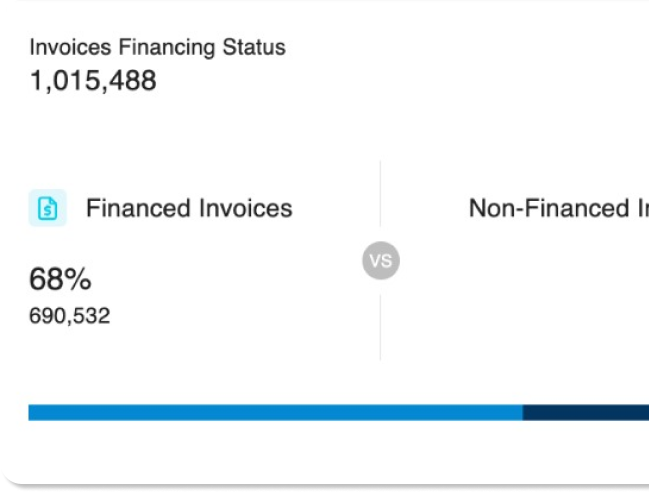
Task: Select the Financed Invoices label
Action: (189, 208)
